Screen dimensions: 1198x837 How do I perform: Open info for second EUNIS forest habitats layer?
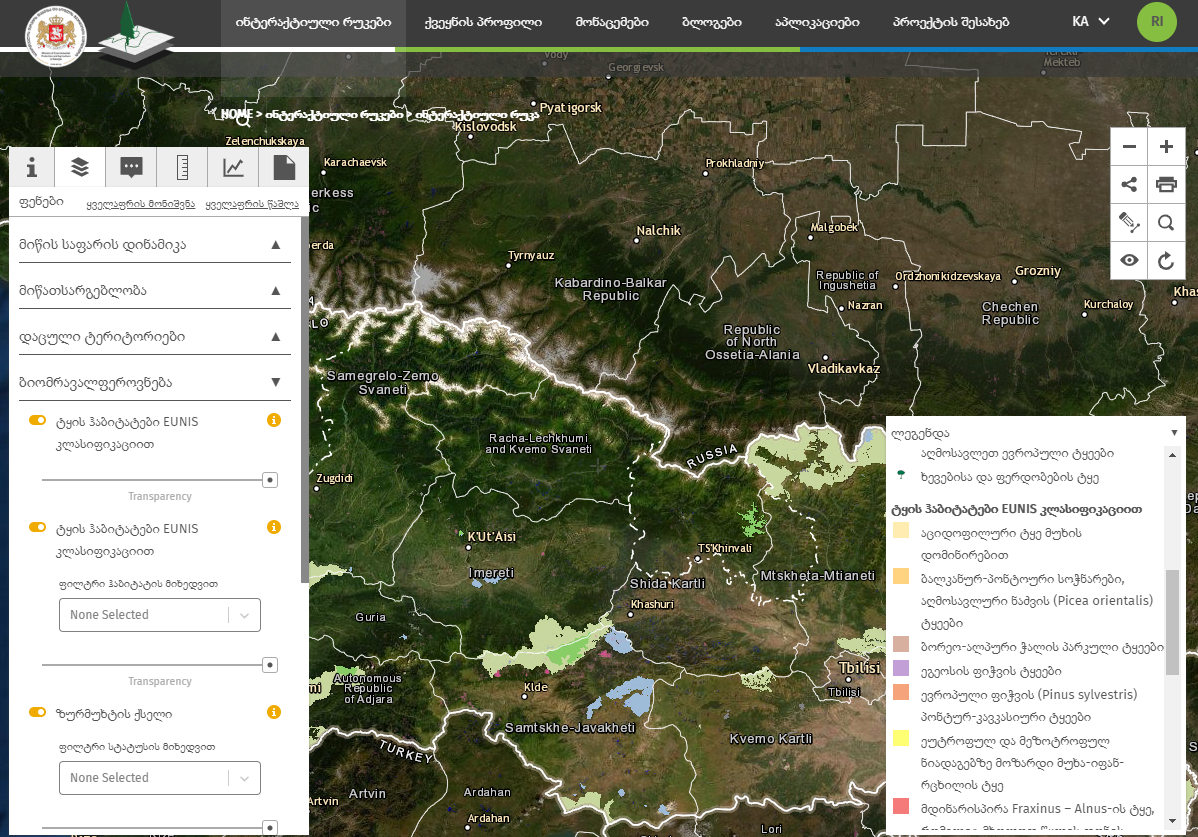click(x=274, y=527)
